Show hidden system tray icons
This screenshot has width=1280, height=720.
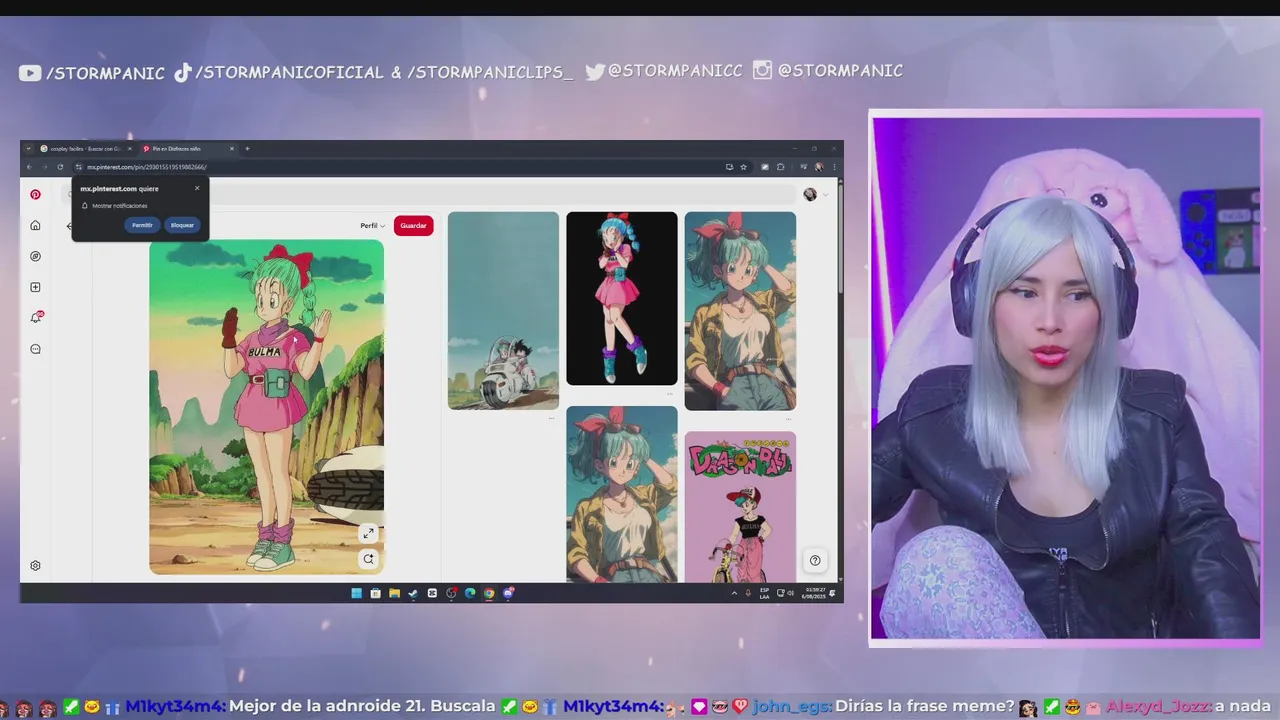click(x=735, y=593)
